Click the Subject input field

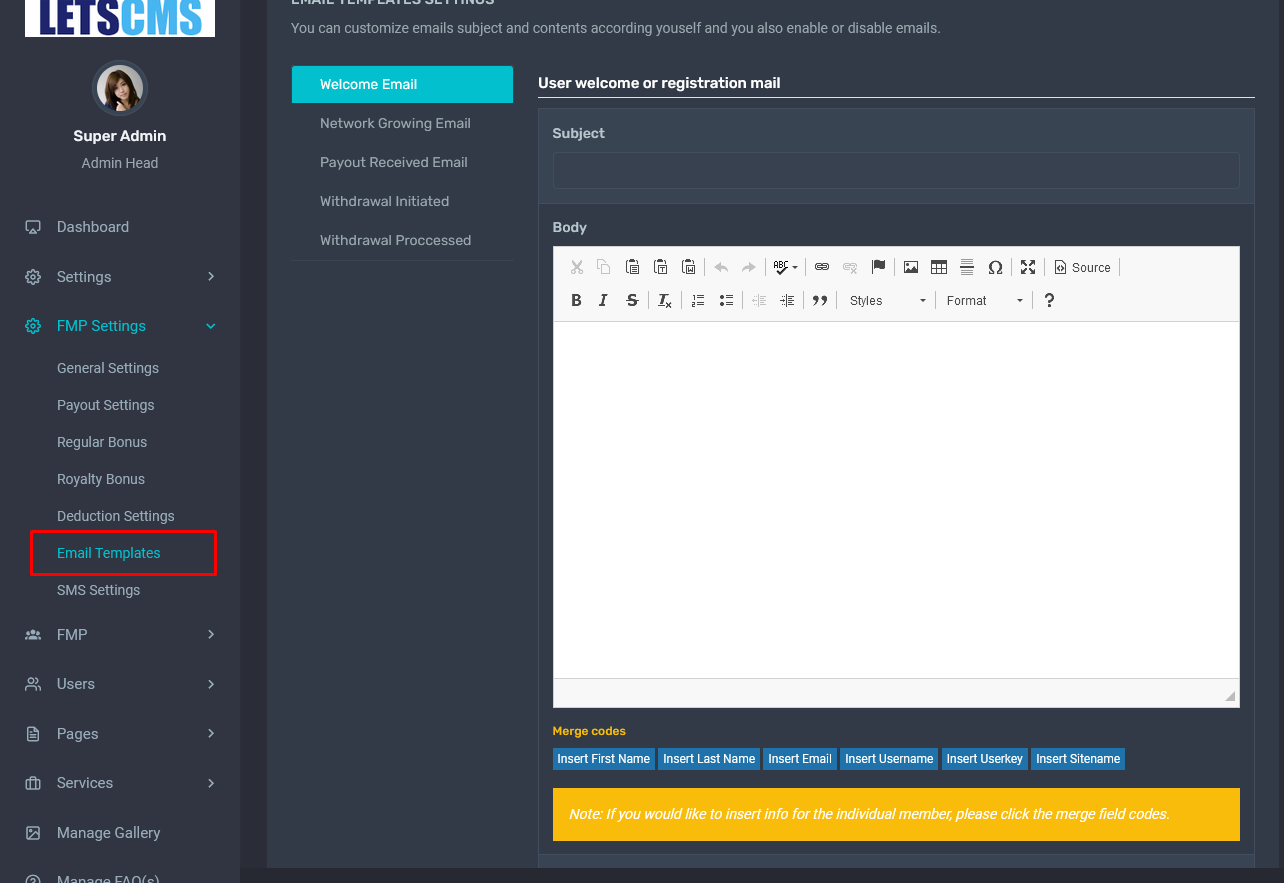point(895,170)
